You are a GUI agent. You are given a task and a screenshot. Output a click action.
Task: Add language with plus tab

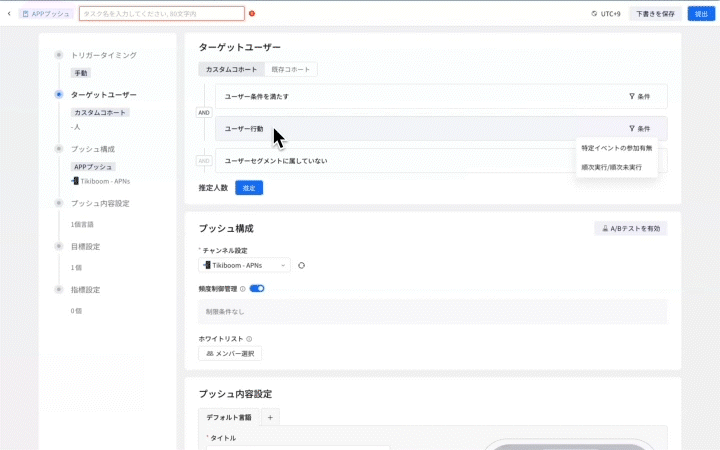270,417
